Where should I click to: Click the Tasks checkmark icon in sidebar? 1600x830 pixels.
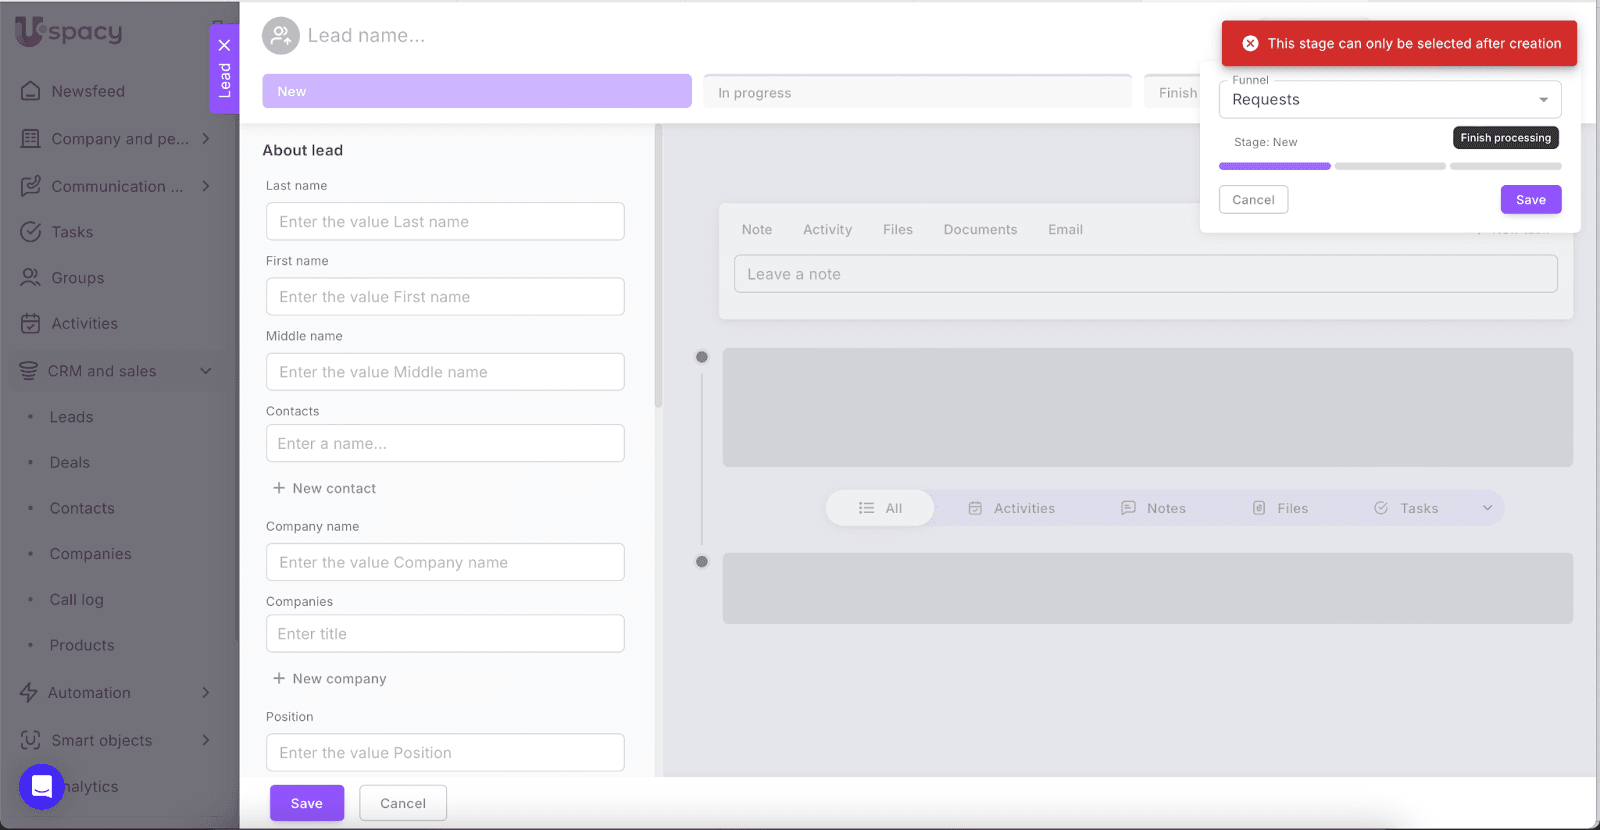click(x=31, y=232)
